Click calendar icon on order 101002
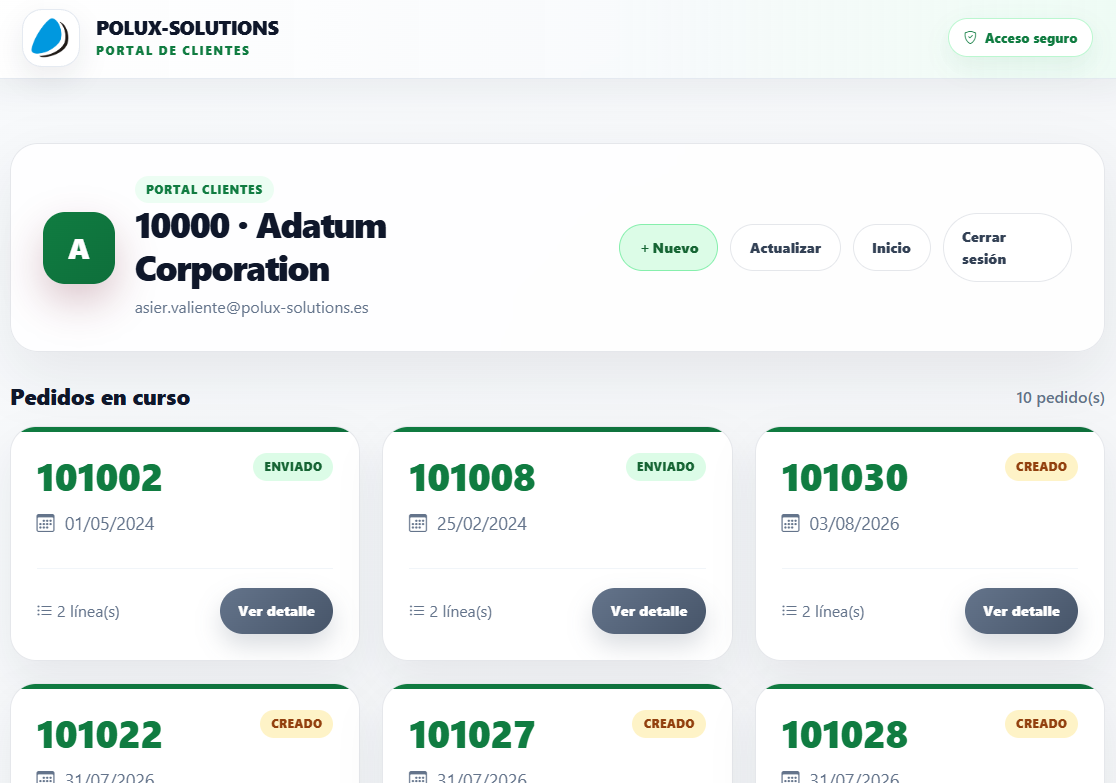The height and width of the screenshot is (783, 1116). point(45,523)
